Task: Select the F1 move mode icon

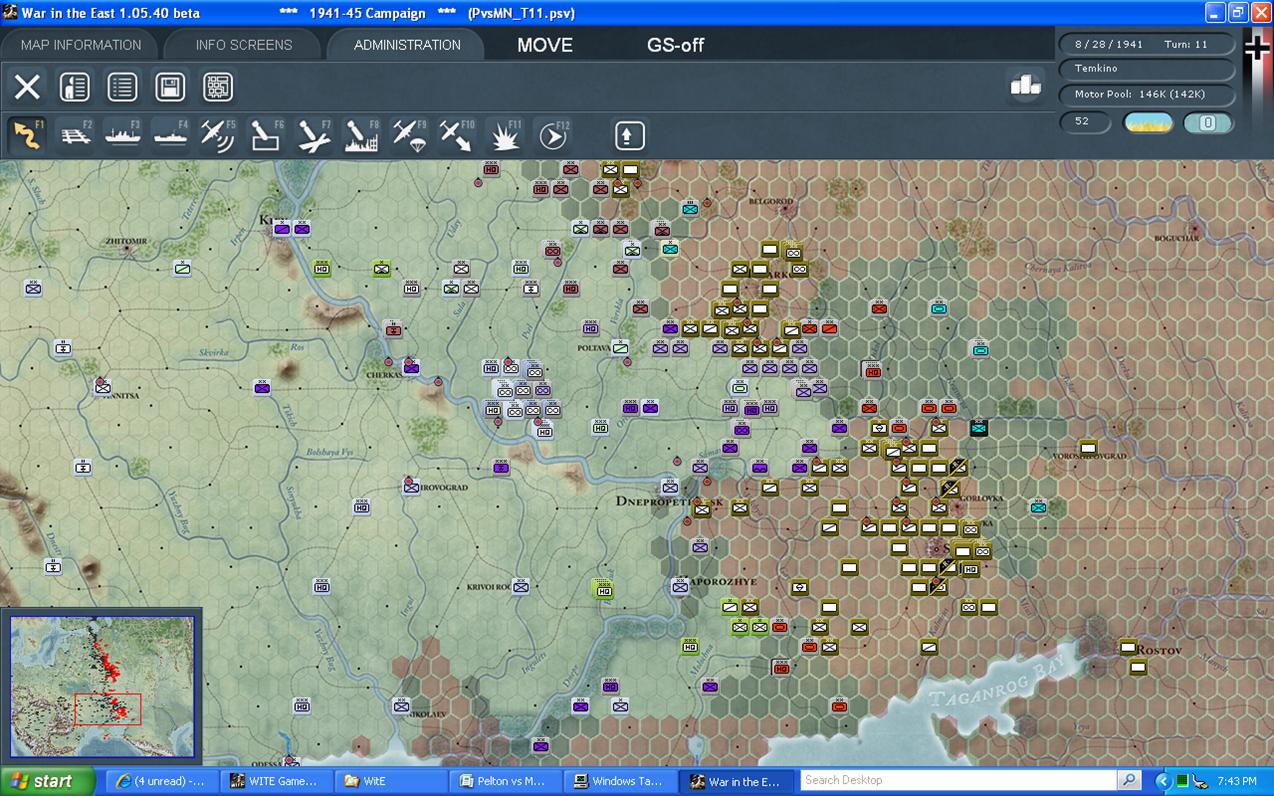Action: pos(27,135)
